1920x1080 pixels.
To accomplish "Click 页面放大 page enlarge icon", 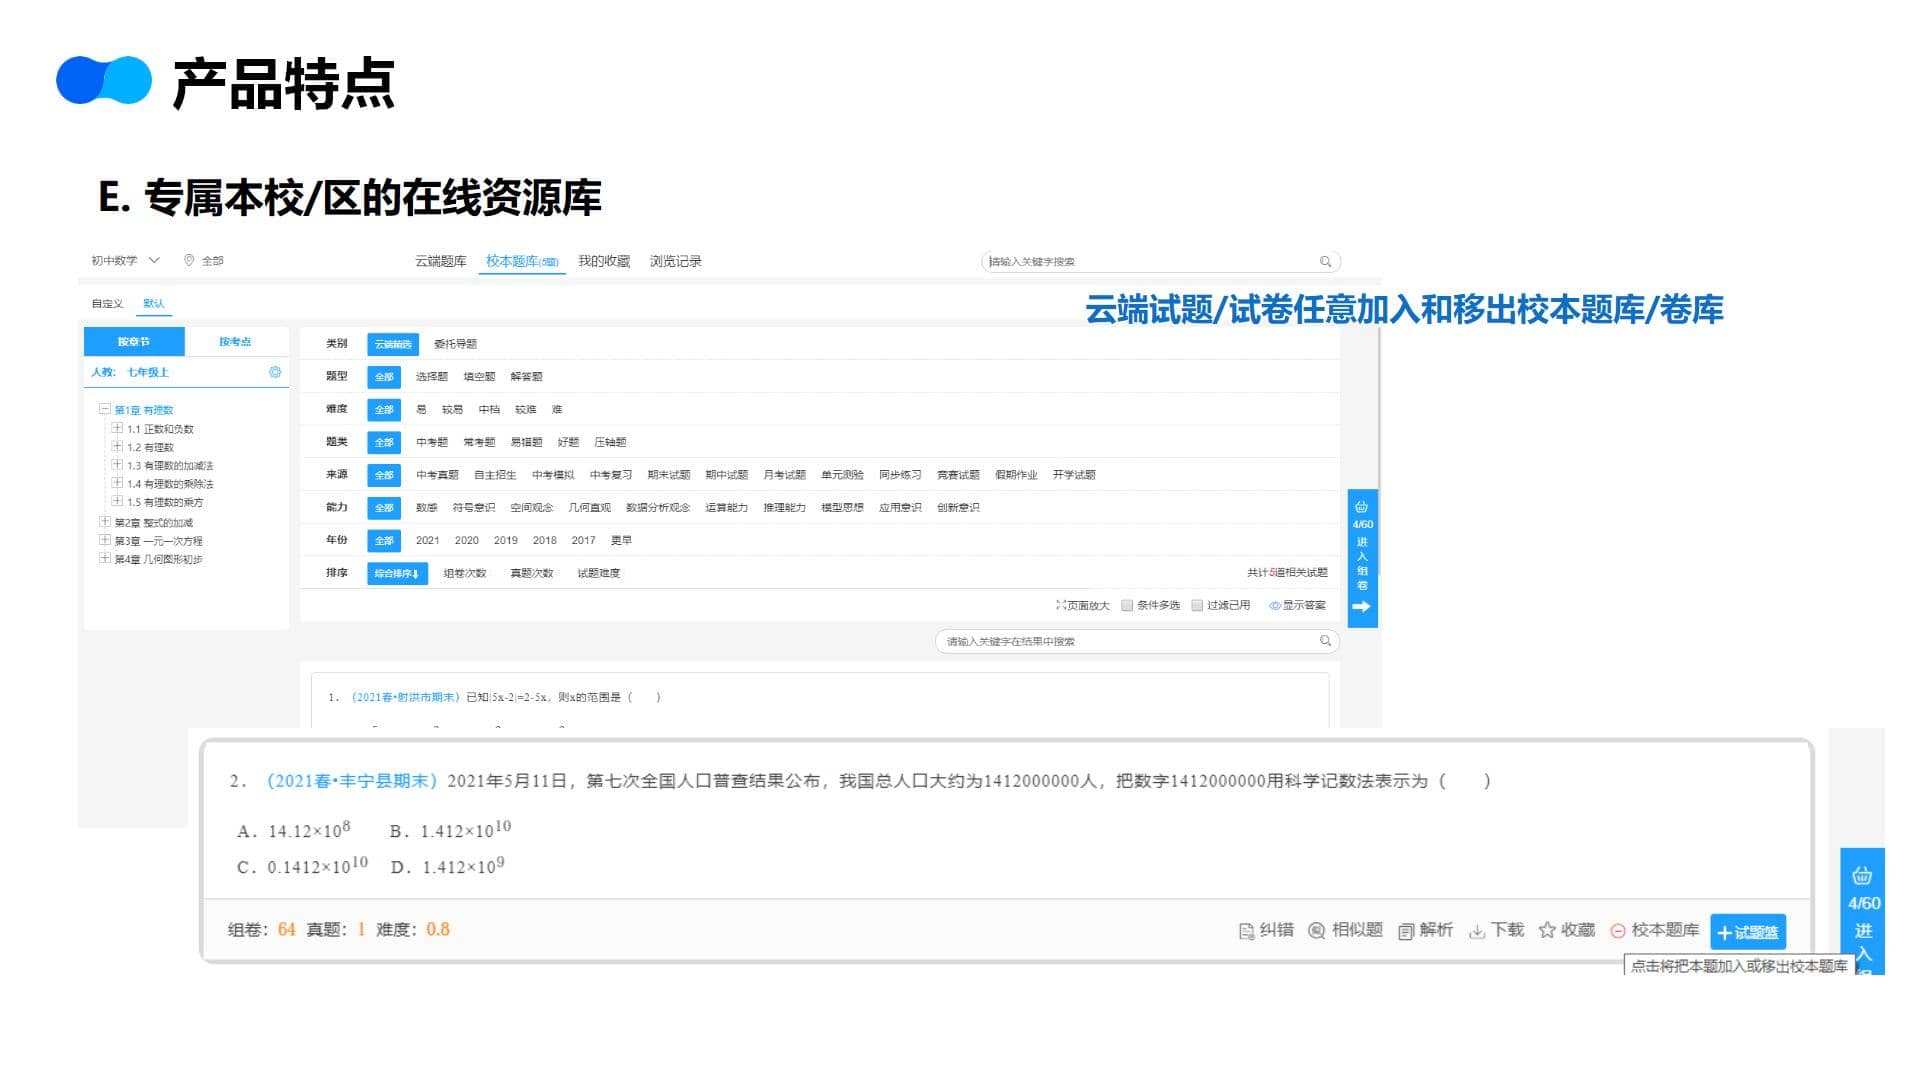I will tap(1060, 605).
